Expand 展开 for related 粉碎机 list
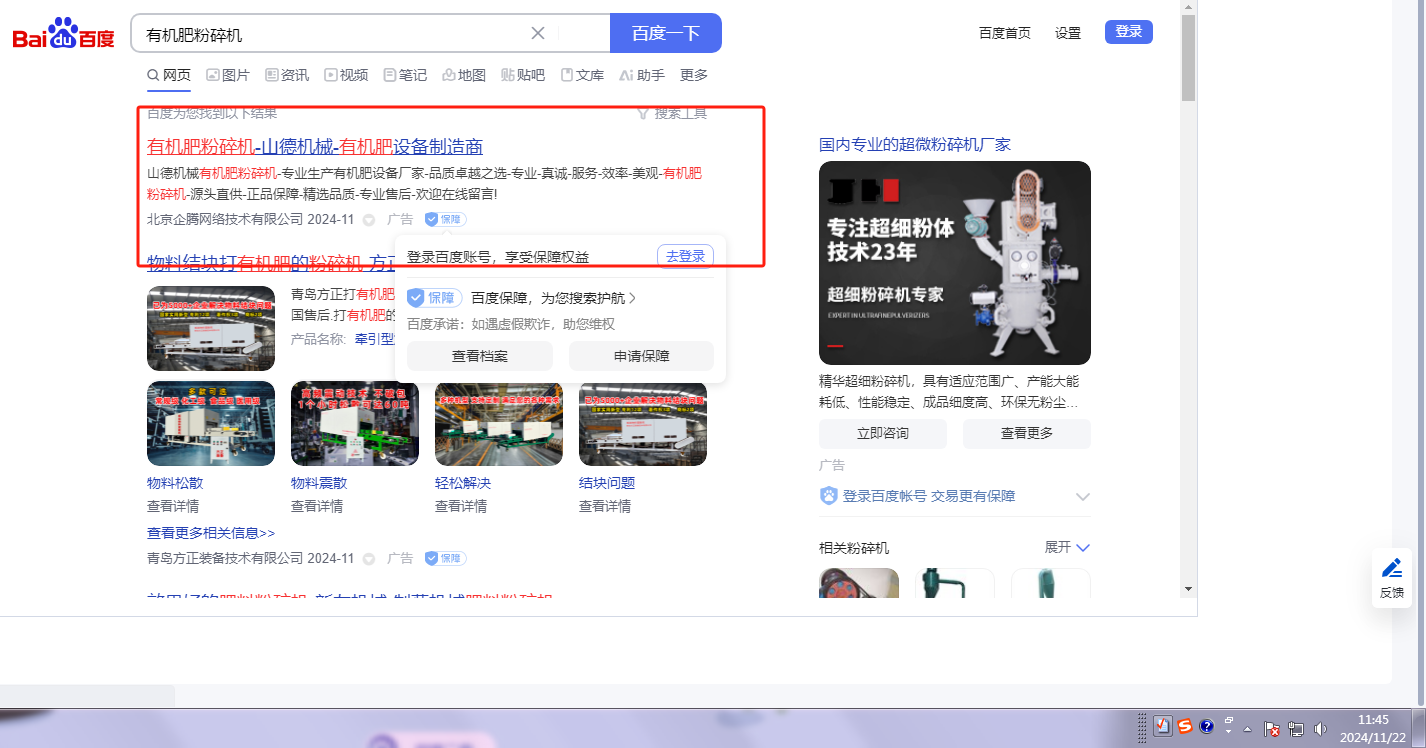Image resolution: width=1426 pixels, height=748 pixels. 1067,547
